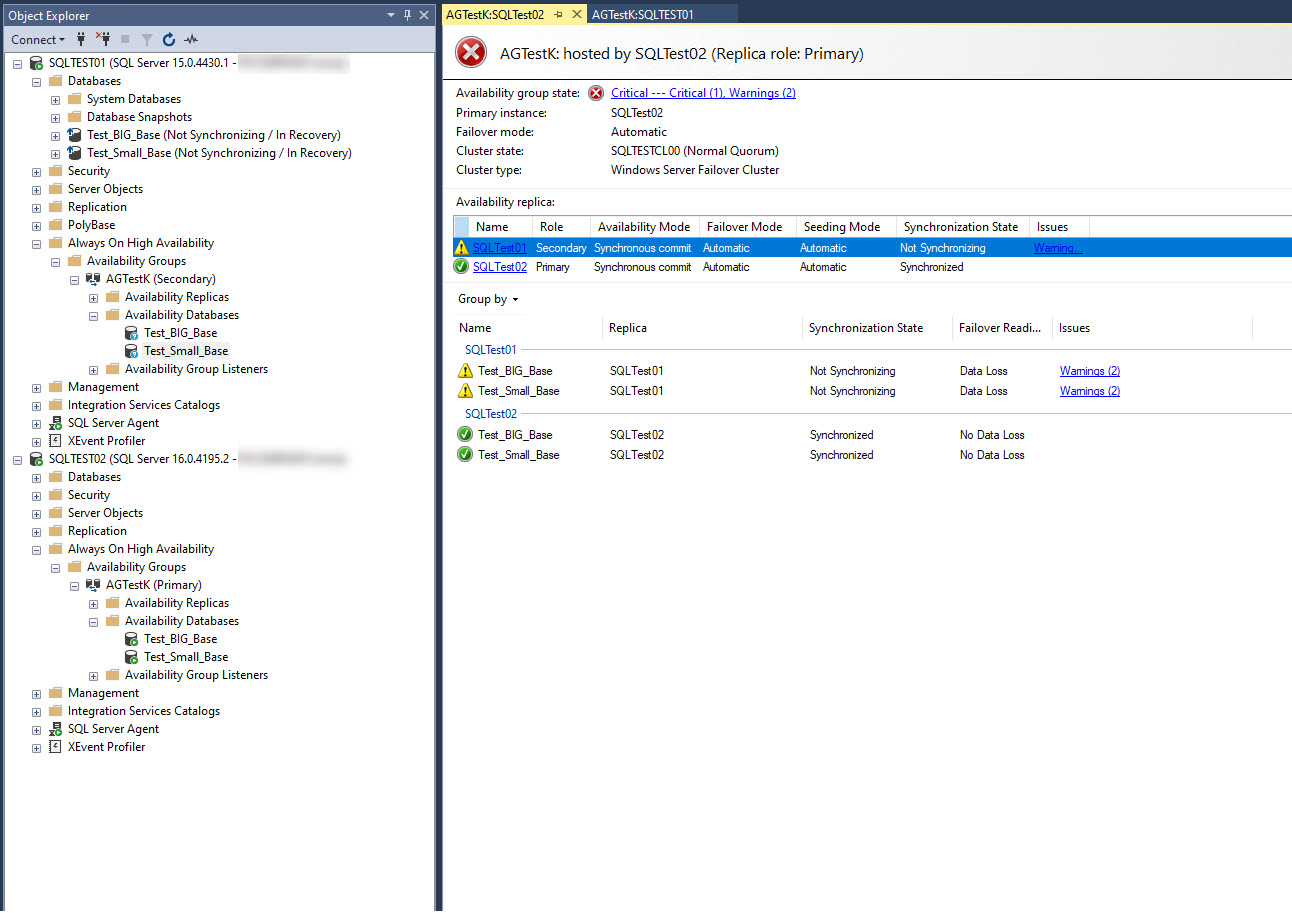This screenshot has height=913, width=1292.
Task: Select Test_BIG_Base under AGTestK (Secondary)
Action: click(180, 333)
